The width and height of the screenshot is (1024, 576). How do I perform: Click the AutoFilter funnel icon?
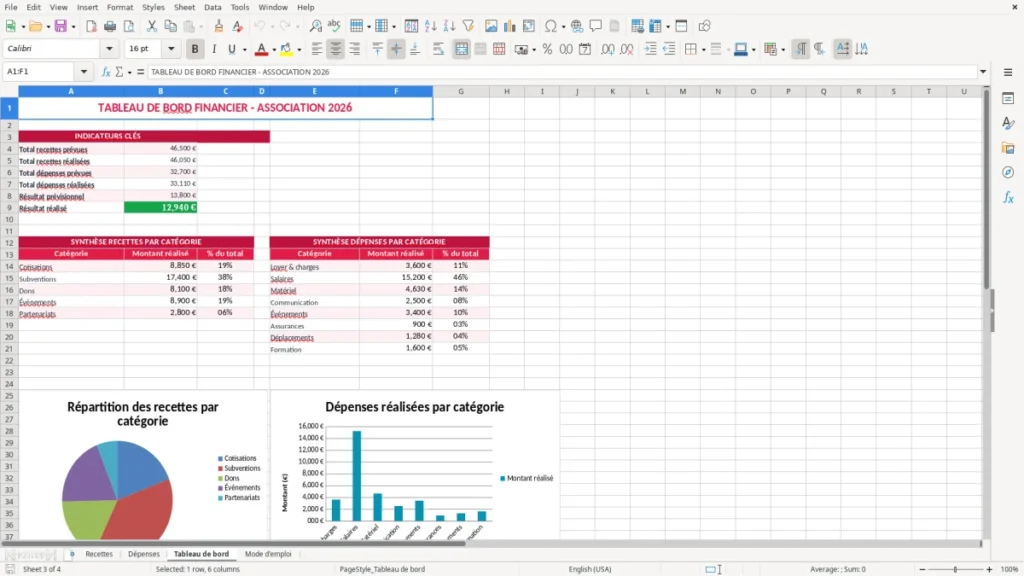click(x=468, y=26)
